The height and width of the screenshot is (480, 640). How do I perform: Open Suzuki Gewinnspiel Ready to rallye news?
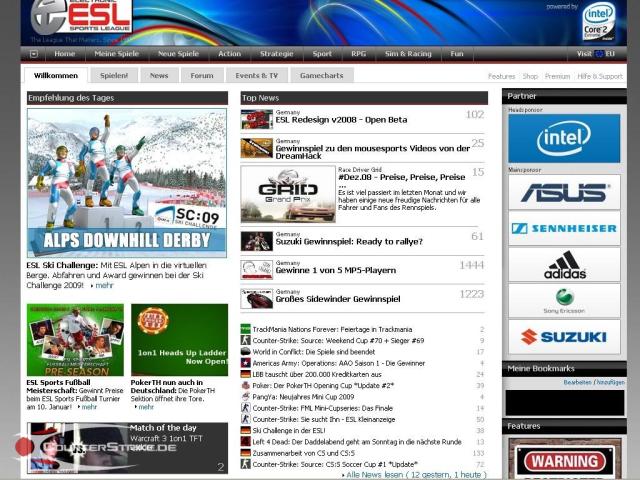pos(349,242)
